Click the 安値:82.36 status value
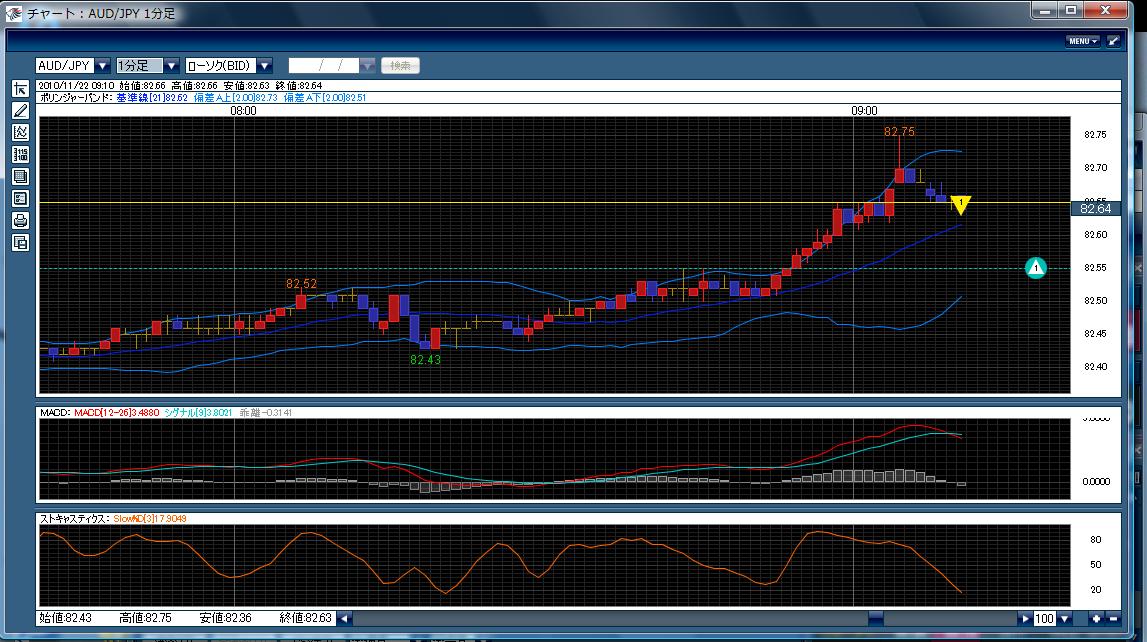Viewport: 1147px width, 642px height. point(225,618)
